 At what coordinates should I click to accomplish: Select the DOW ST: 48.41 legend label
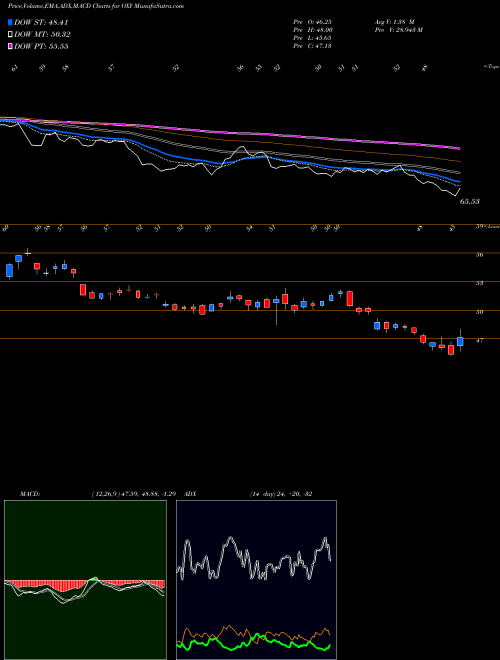pyautogui.click(x=41, y=22)
